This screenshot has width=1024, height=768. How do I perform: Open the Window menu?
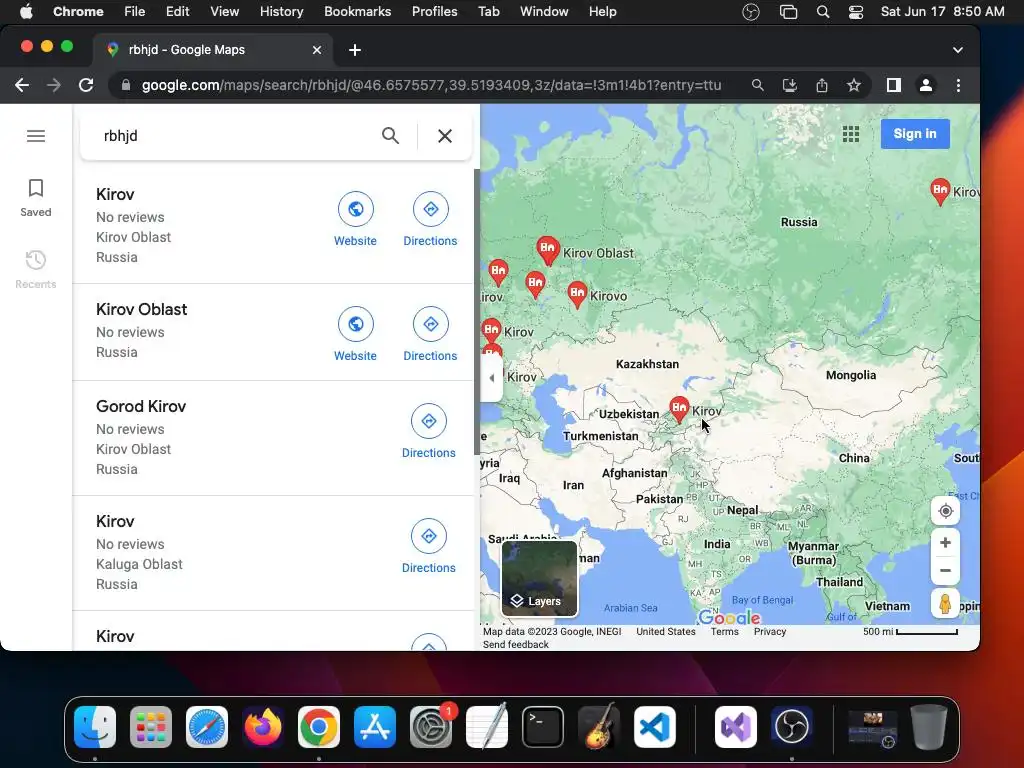click(544, 12)
